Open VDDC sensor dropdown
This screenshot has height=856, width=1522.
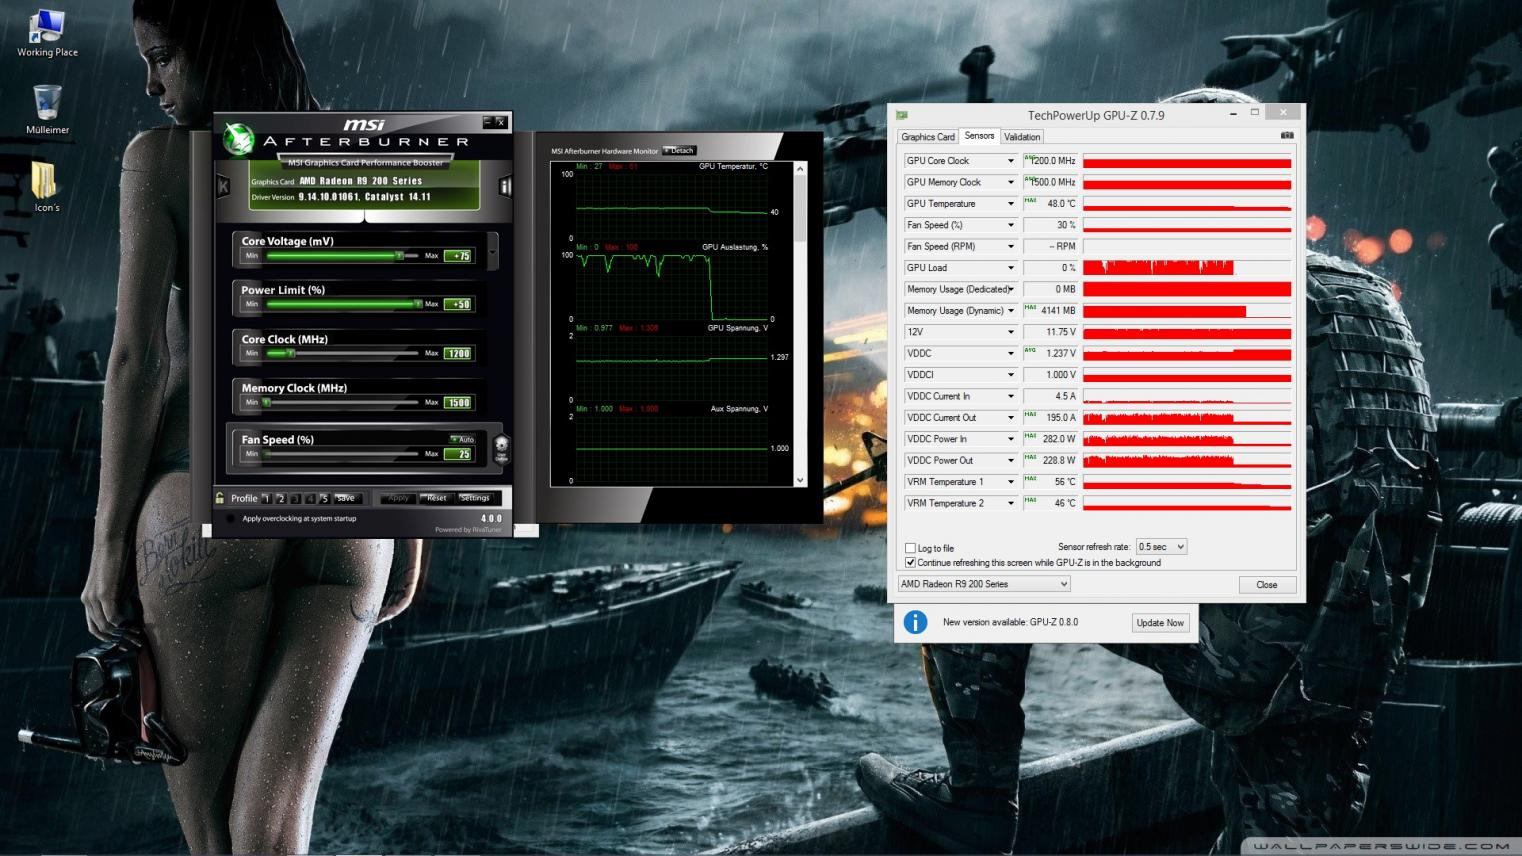tap(1010, 353)
